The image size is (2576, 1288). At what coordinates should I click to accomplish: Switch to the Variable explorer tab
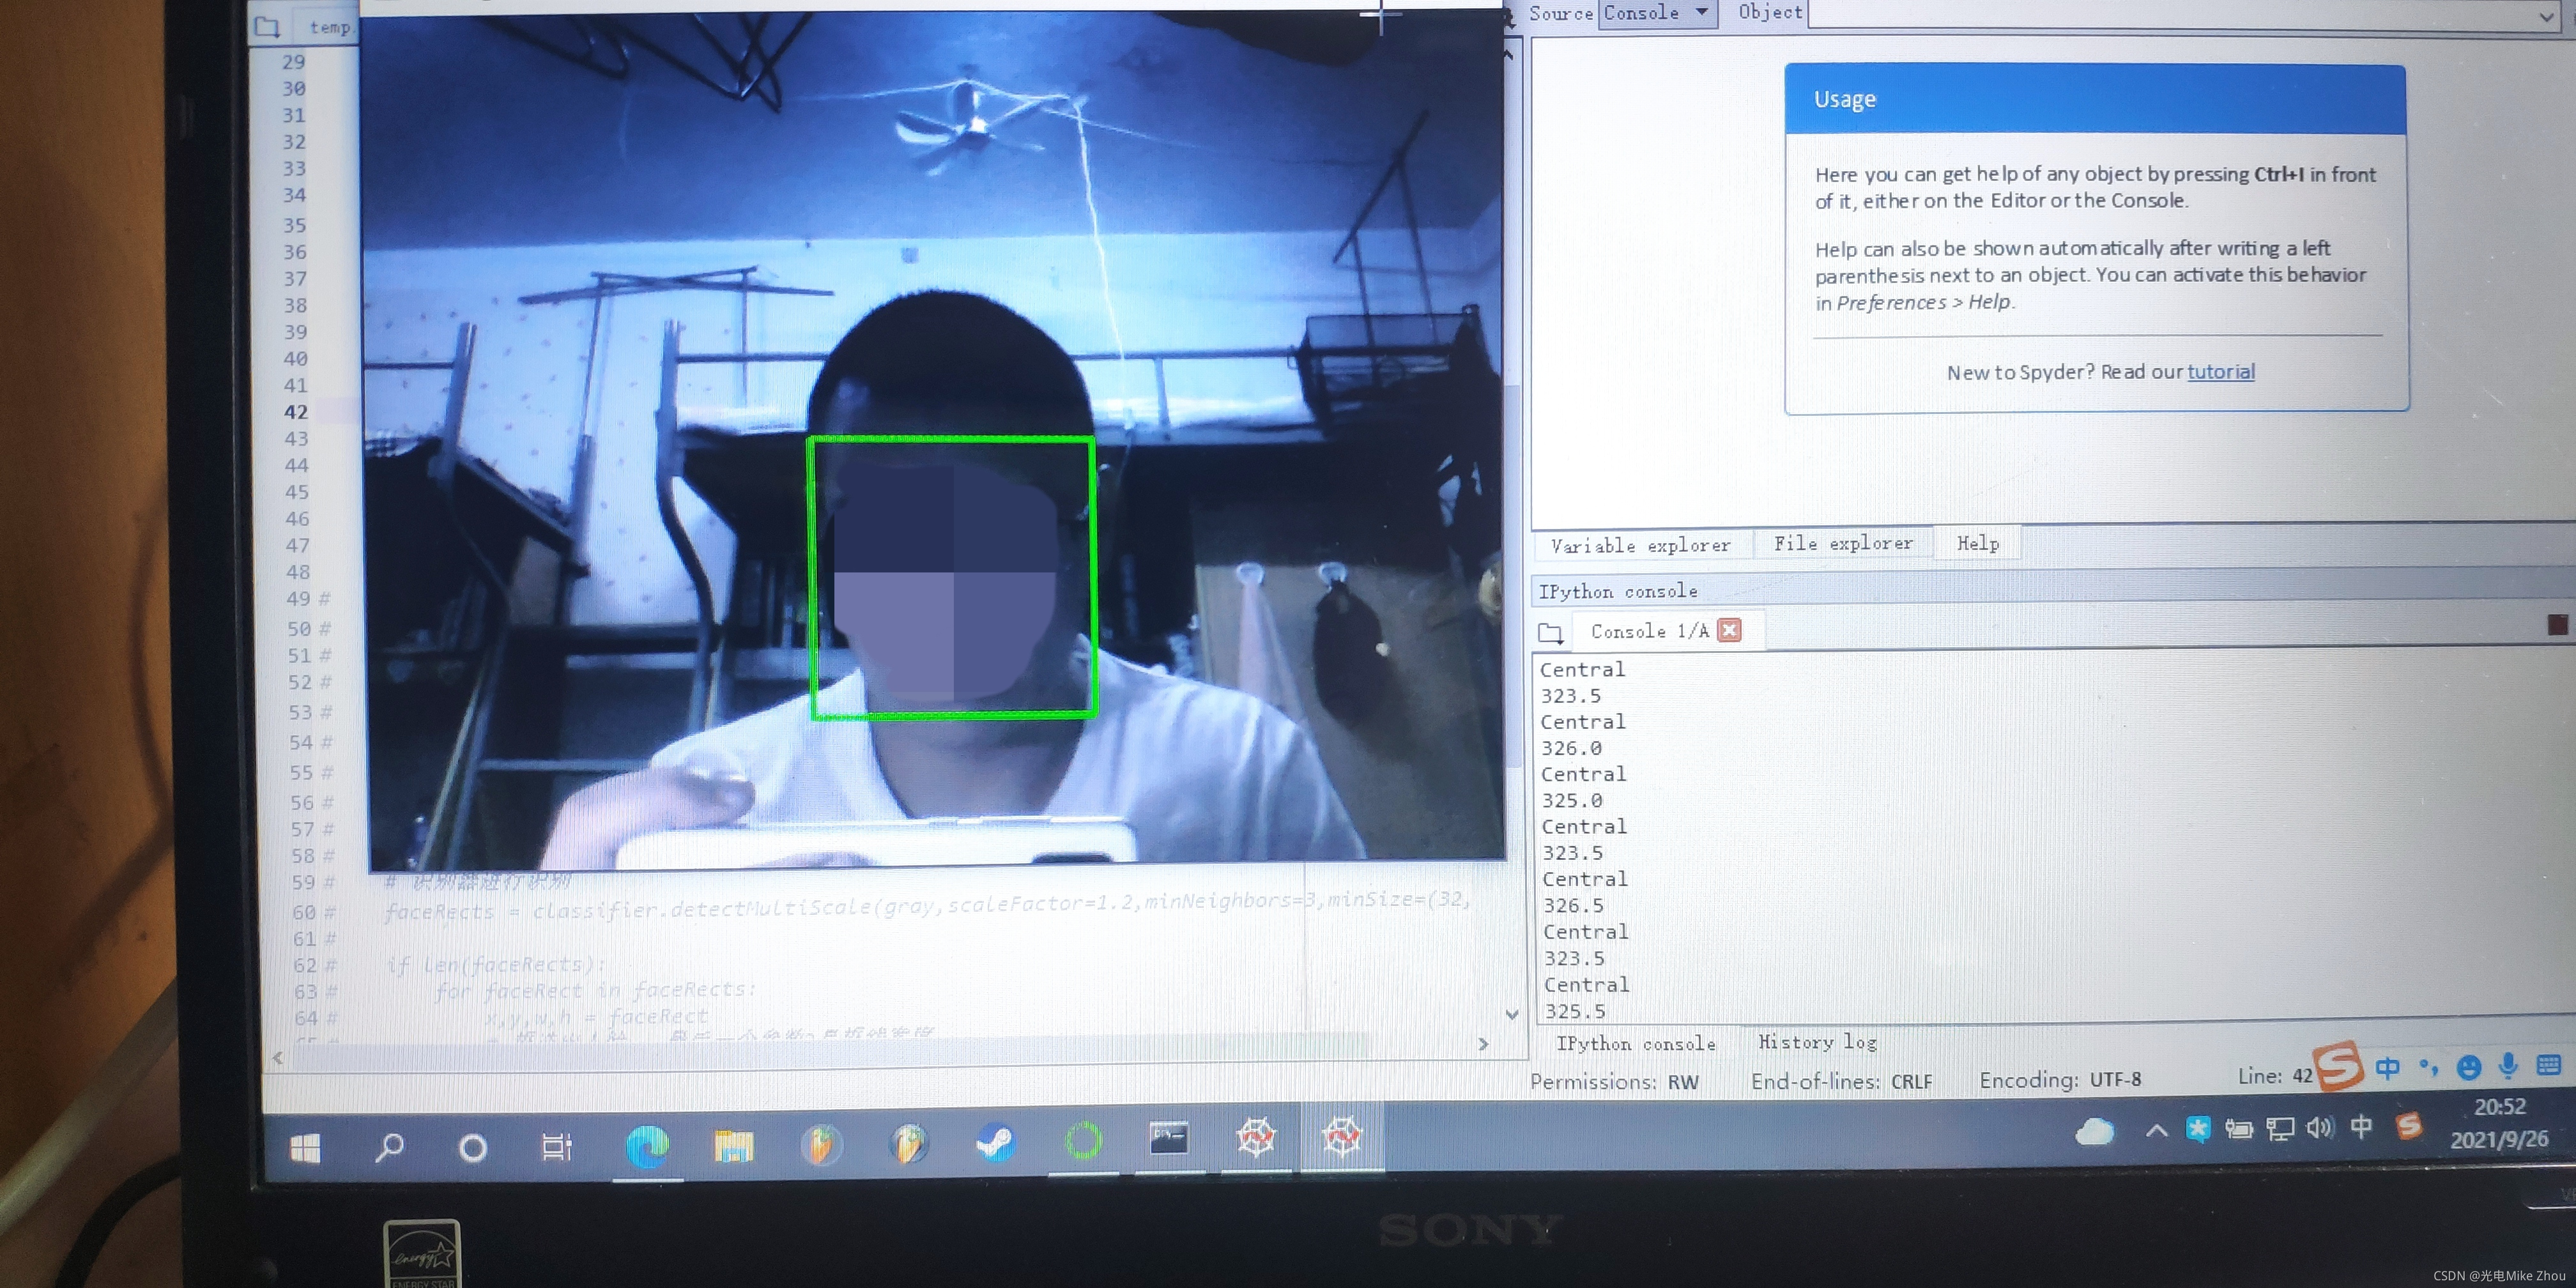[1640, 545]
